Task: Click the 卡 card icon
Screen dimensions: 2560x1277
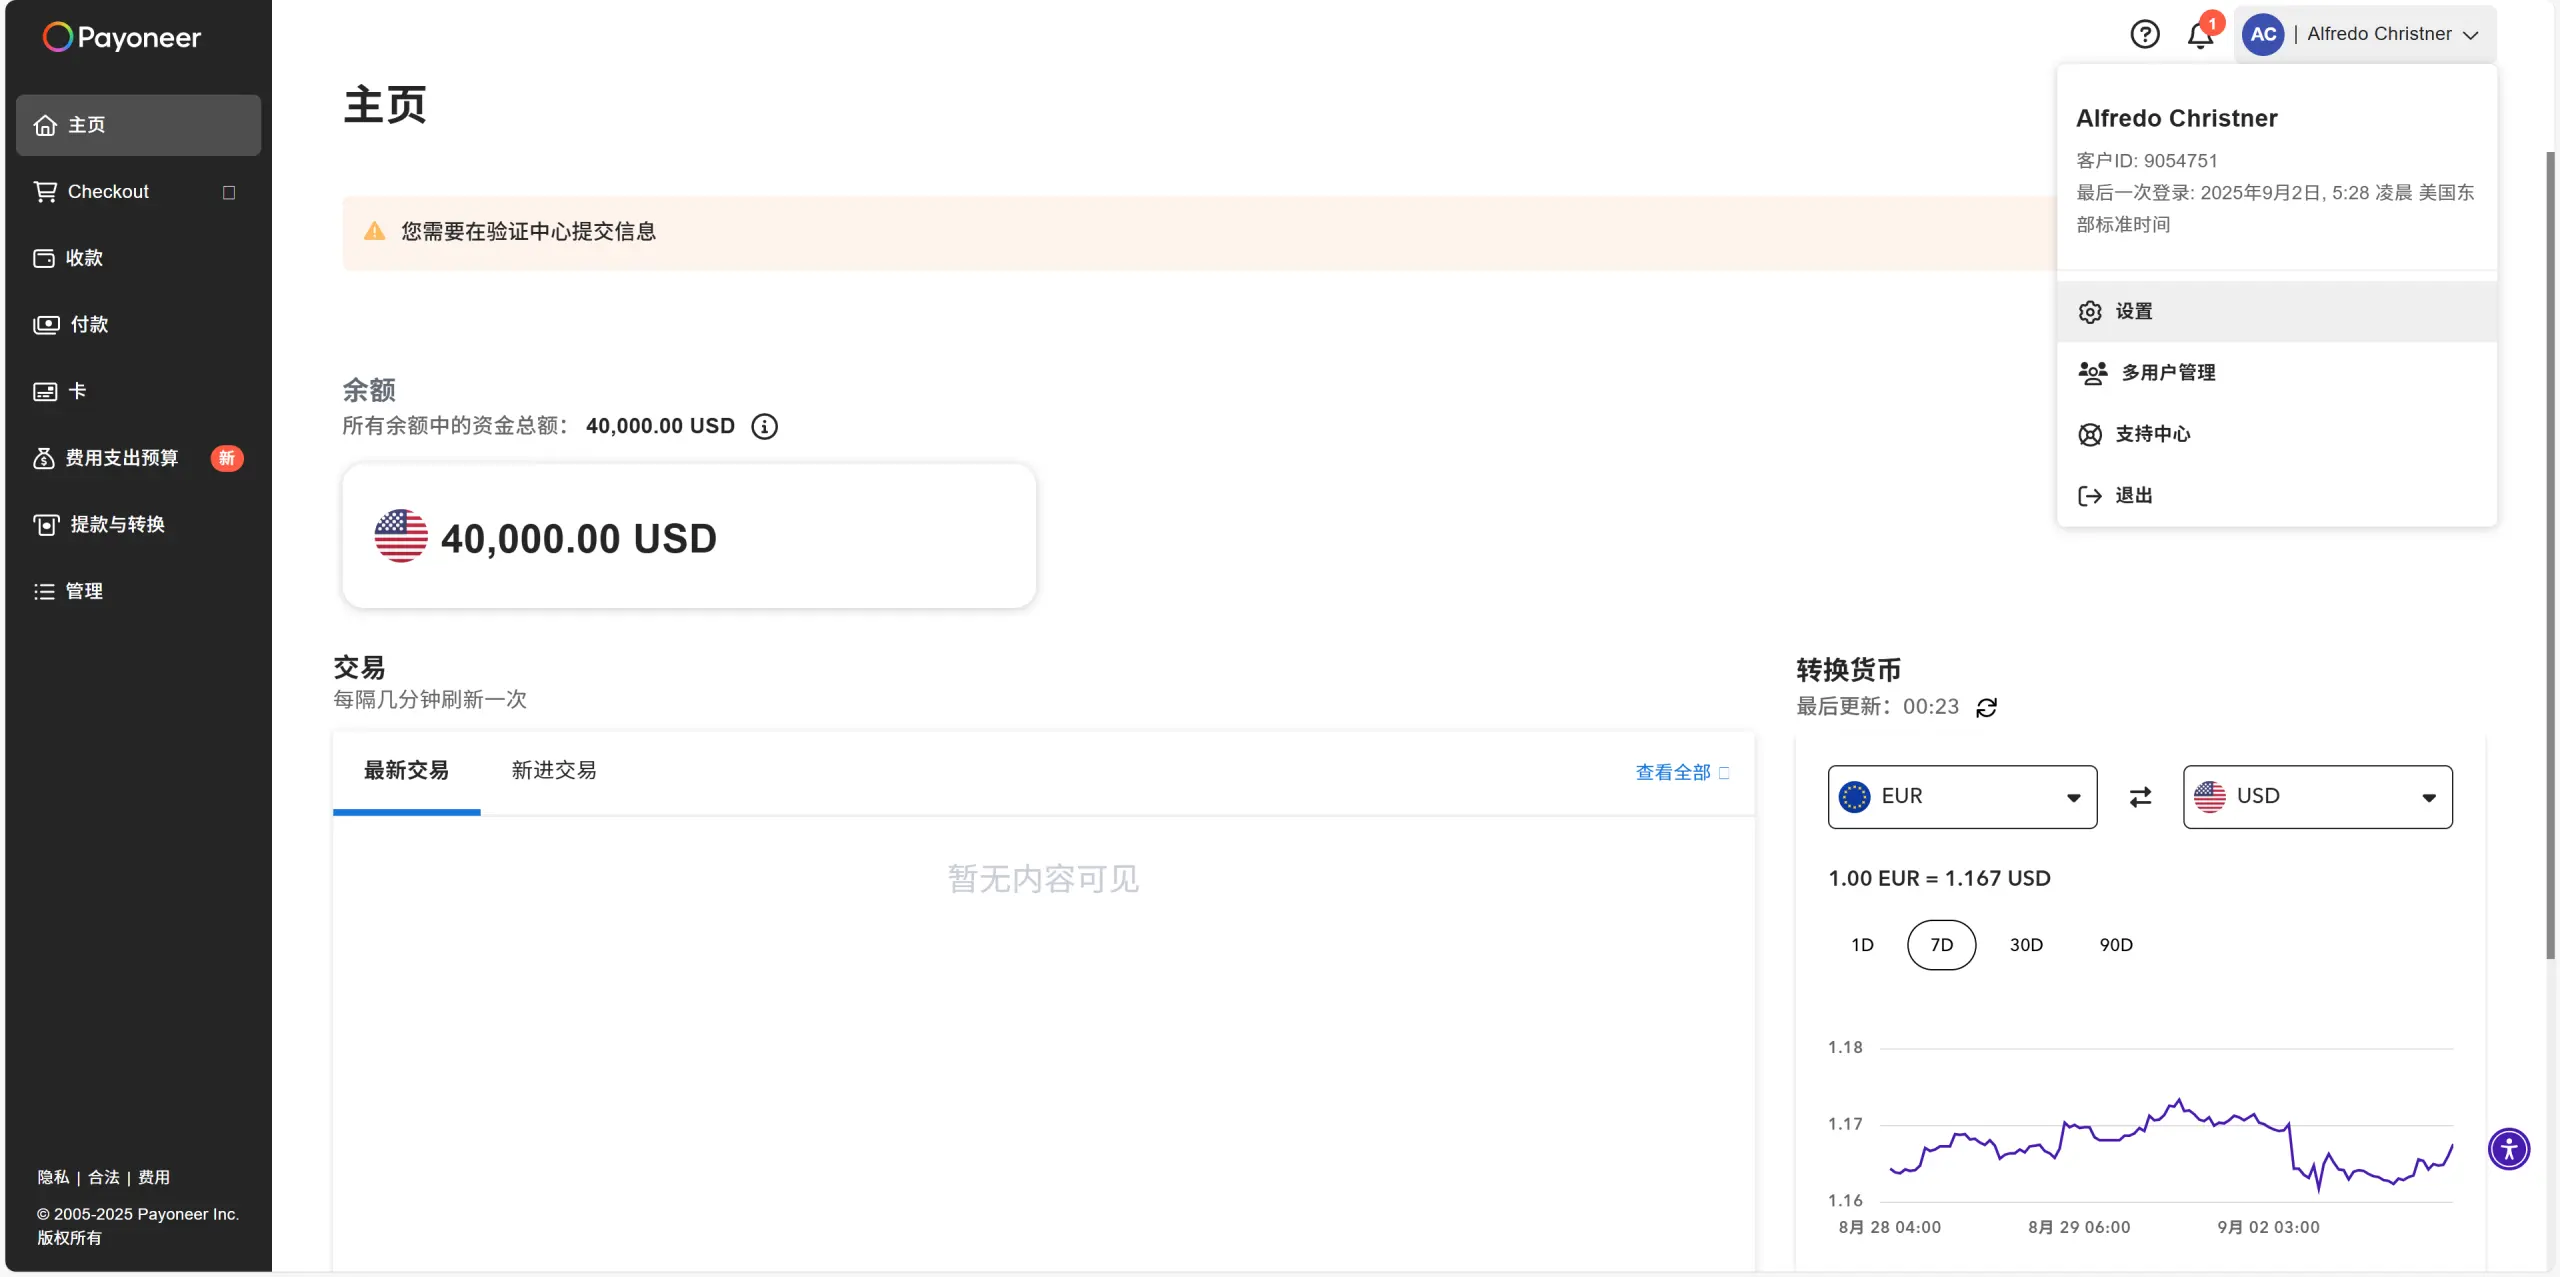Action: point(45,391)
